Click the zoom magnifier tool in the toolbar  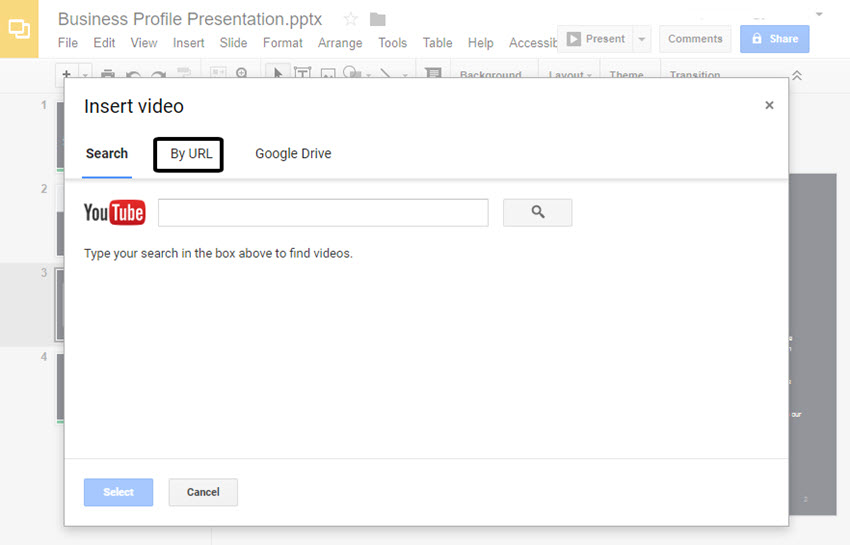coord(242,73)
